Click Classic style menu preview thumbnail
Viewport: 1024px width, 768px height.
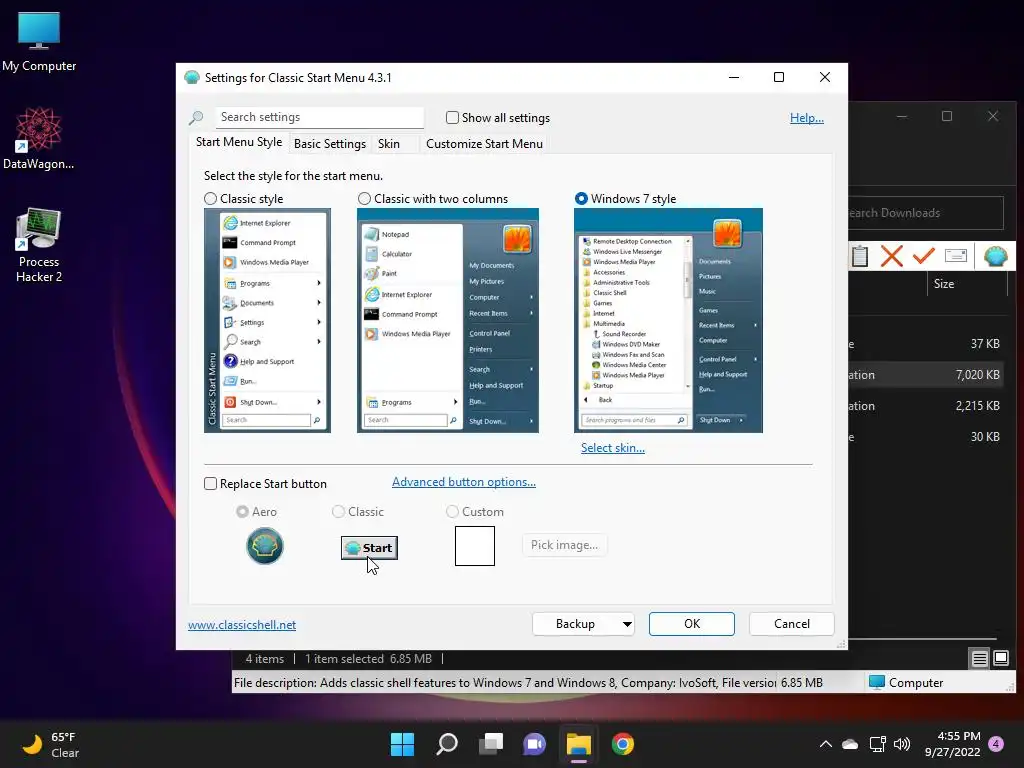(x=267, y=320)
